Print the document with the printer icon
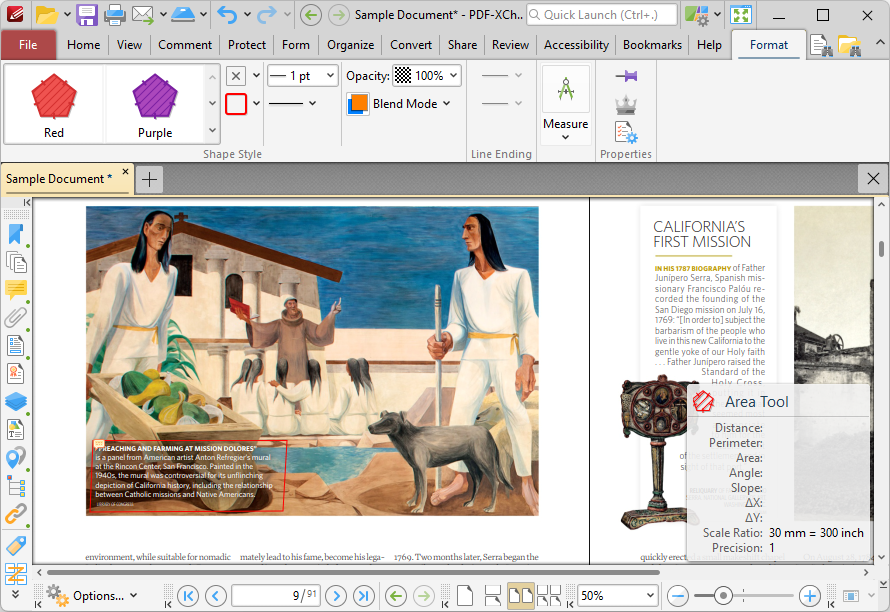Viewport: 890px width, 612px height. click(115, 15)
